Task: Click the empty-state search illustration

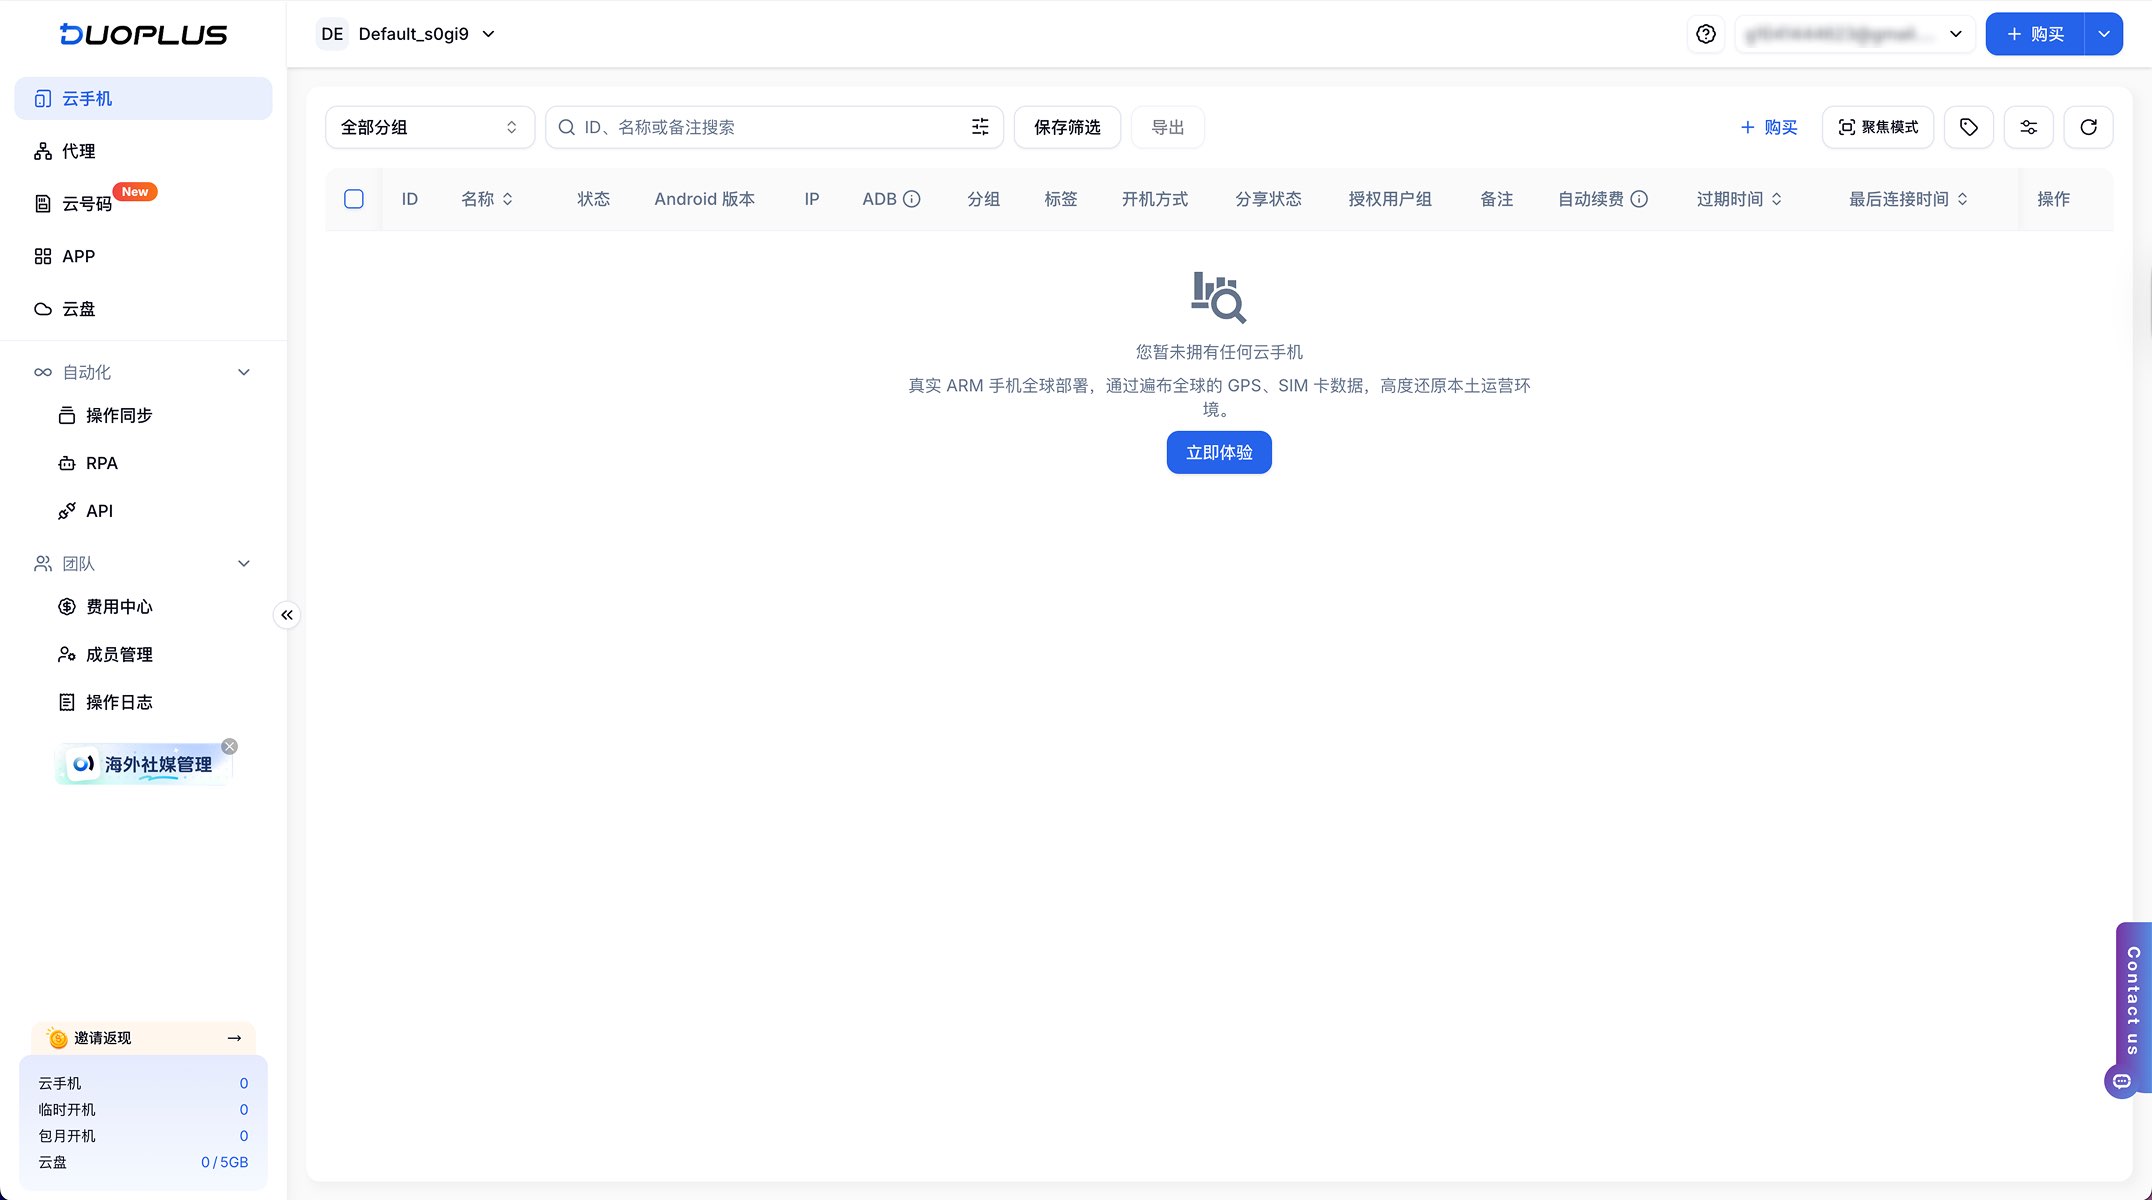Action: [1219, 298]
